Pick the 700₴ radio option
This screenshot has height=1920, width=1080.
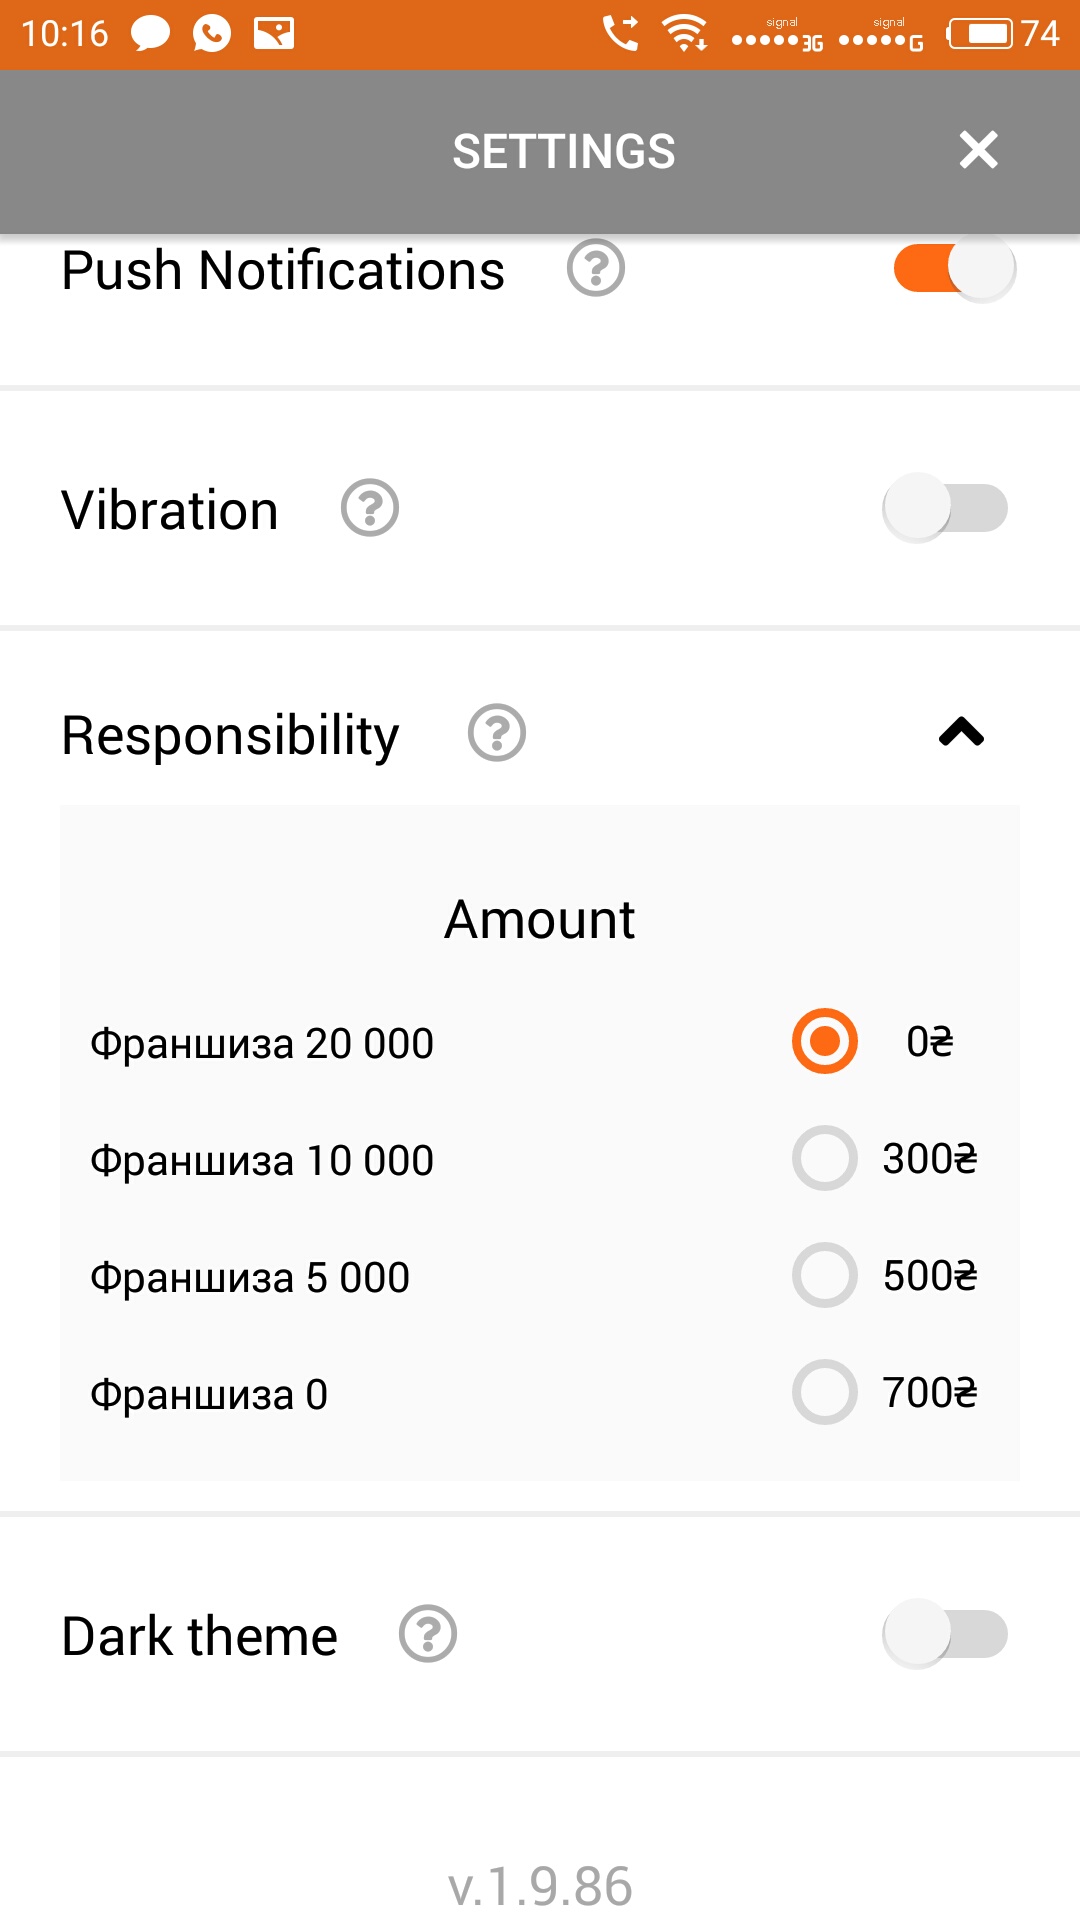(x=825, y=1392)
